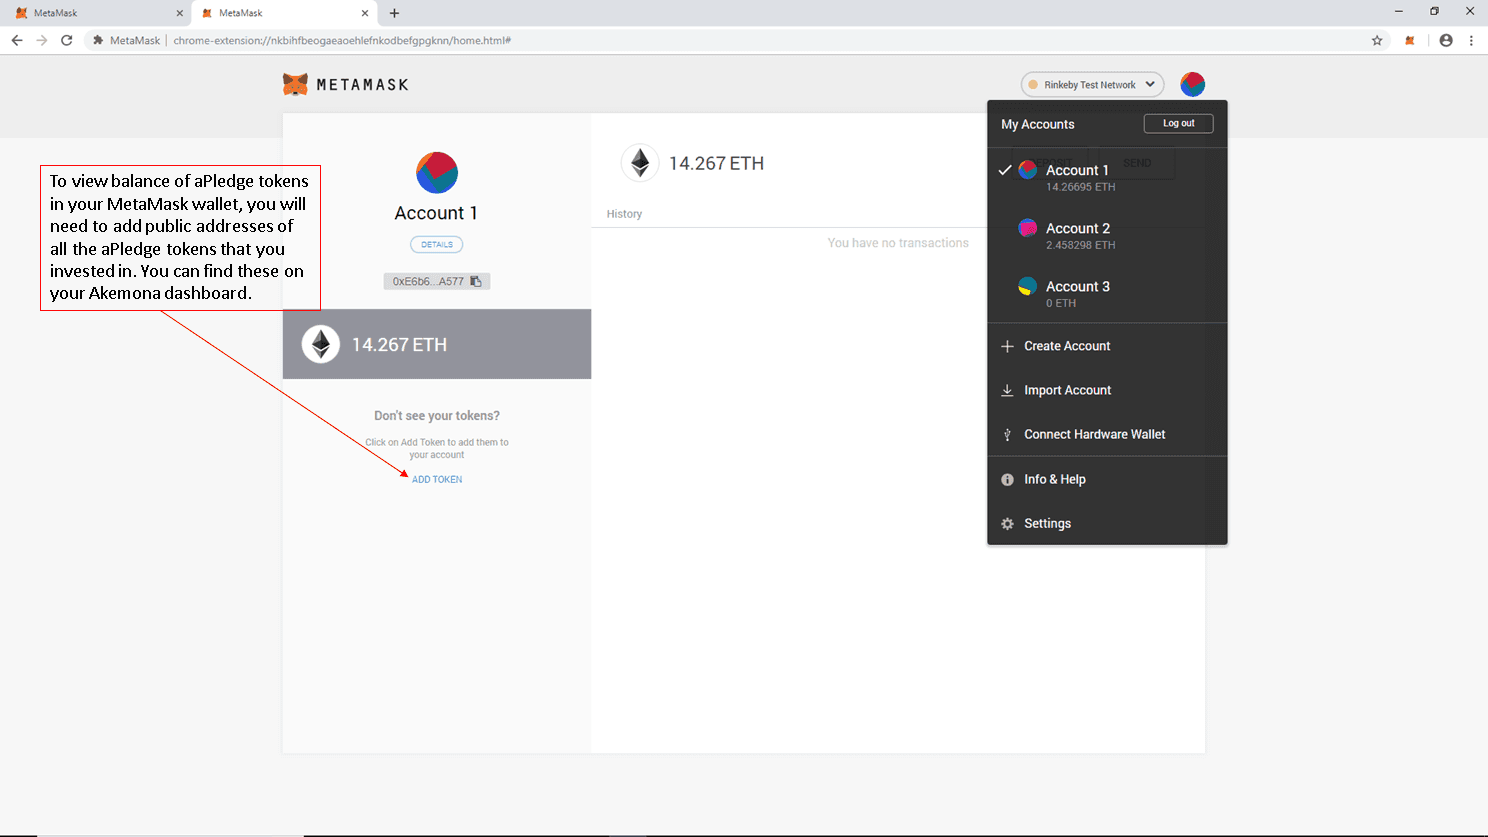Switch to Account 2

[1107, 236]
